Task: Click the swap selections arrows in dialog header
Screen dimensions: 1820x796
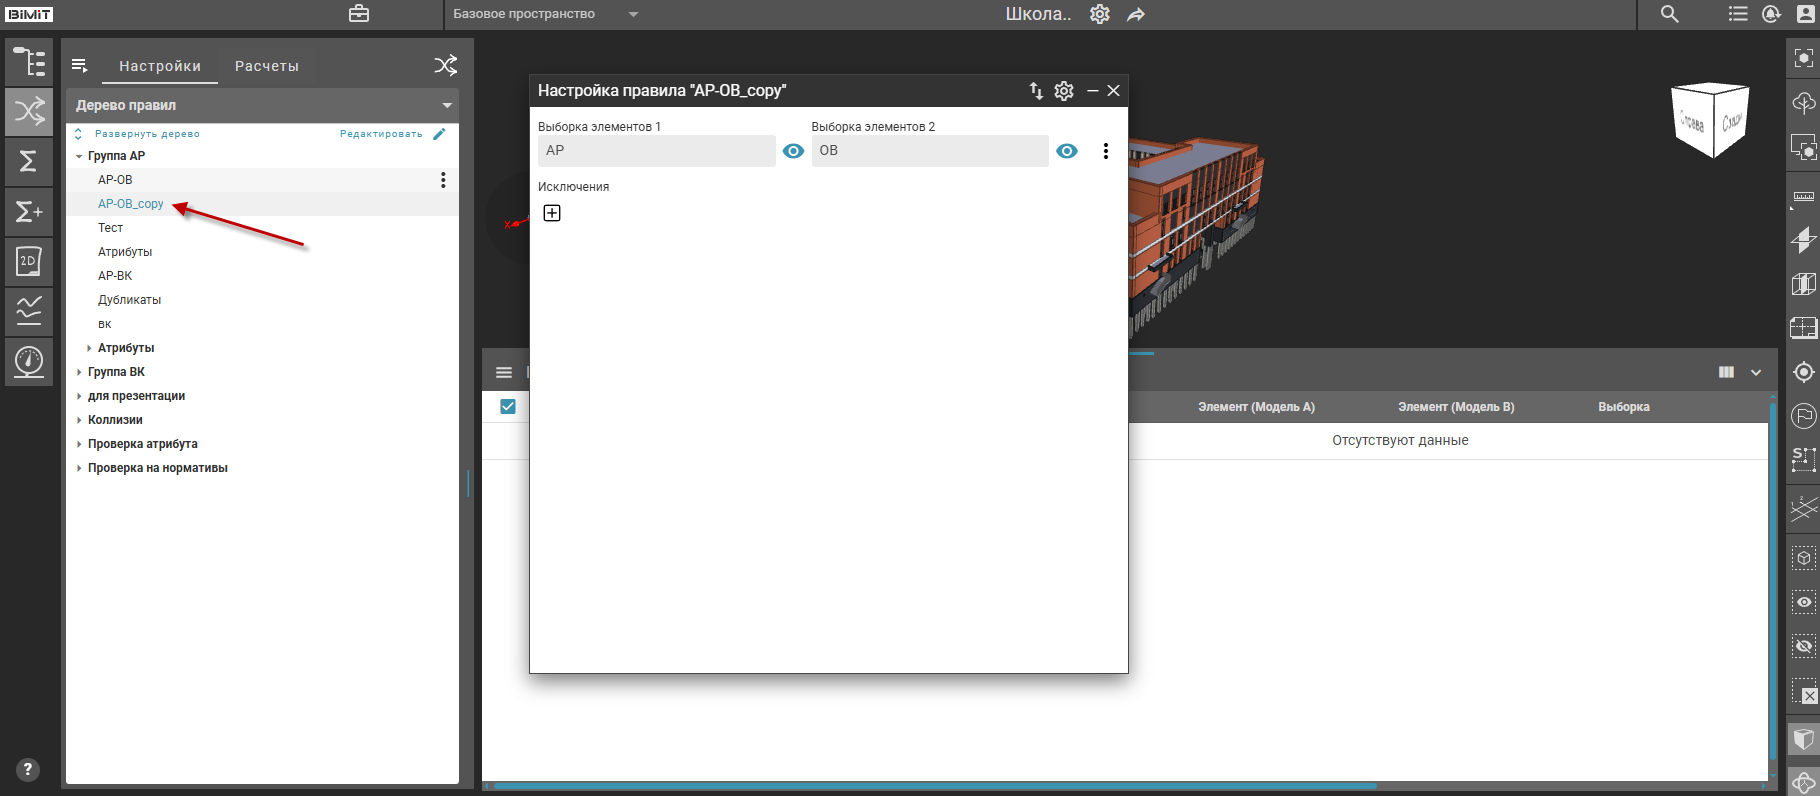Action: click(1036, 91)
